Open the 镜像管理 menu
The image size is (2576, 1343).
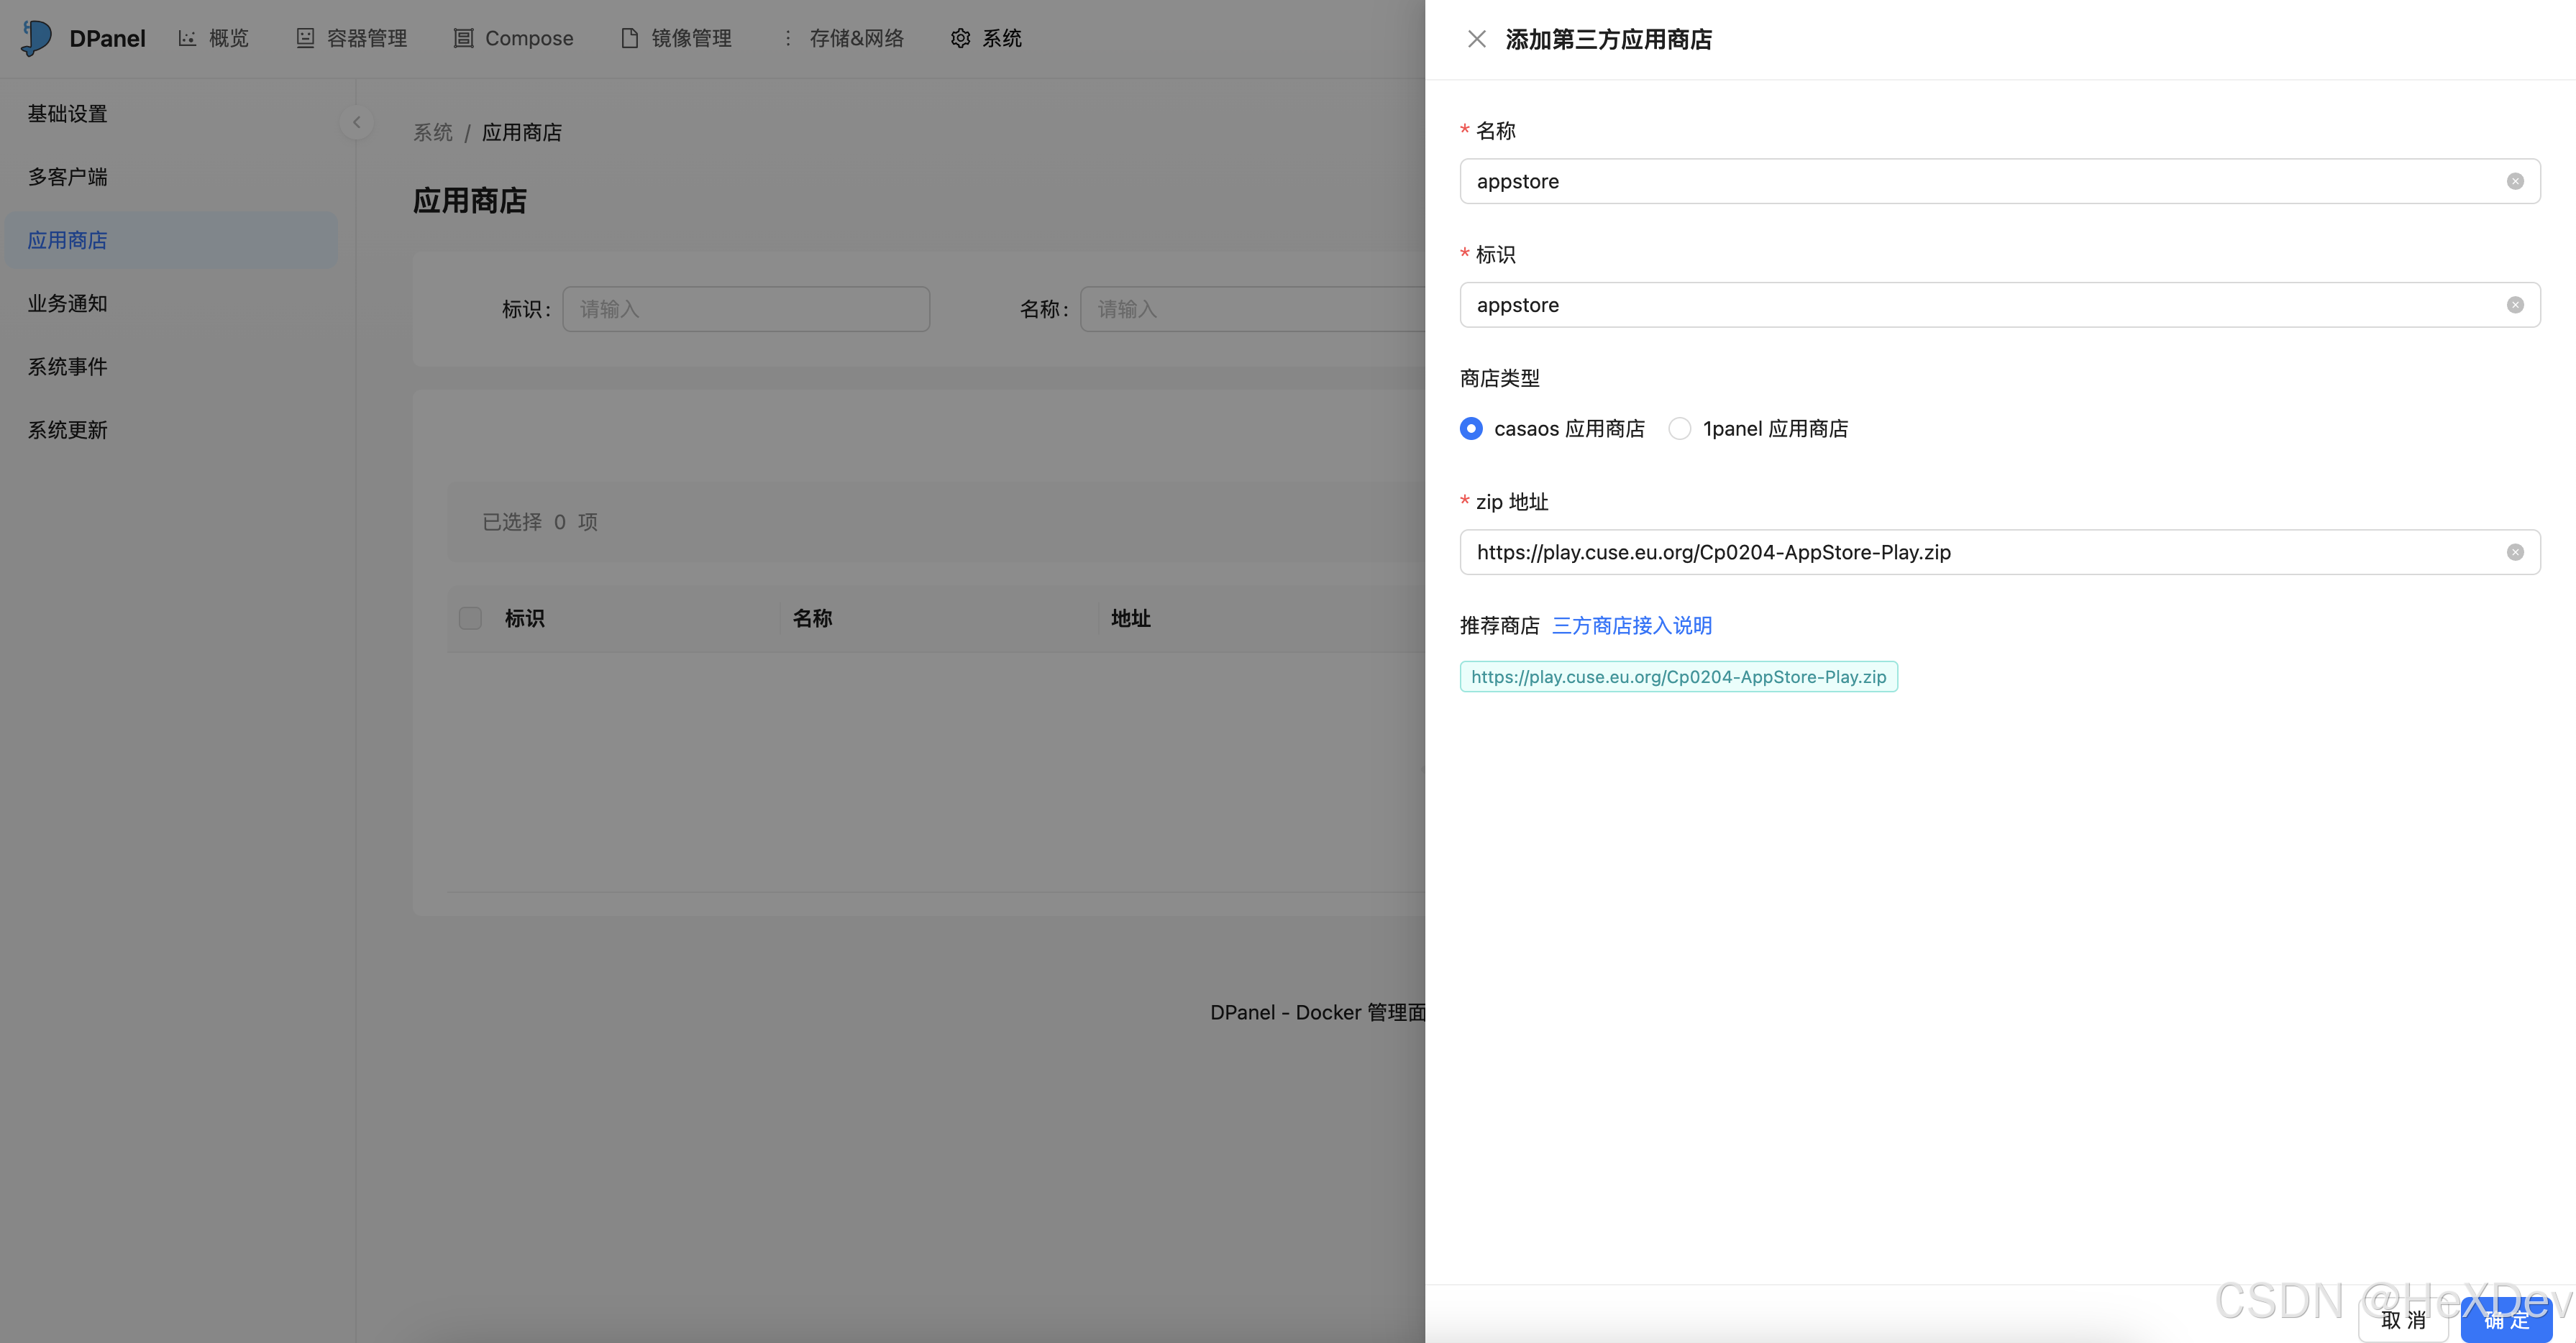coord(676,38)
